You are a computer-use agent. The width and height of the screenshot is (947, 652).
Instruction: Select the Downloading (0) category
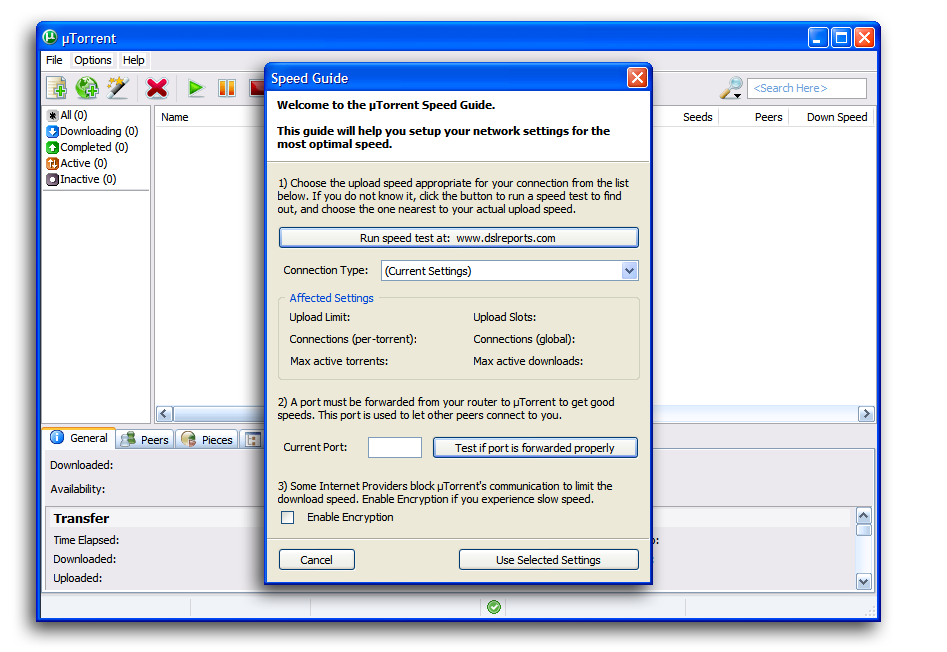(92, 131)
